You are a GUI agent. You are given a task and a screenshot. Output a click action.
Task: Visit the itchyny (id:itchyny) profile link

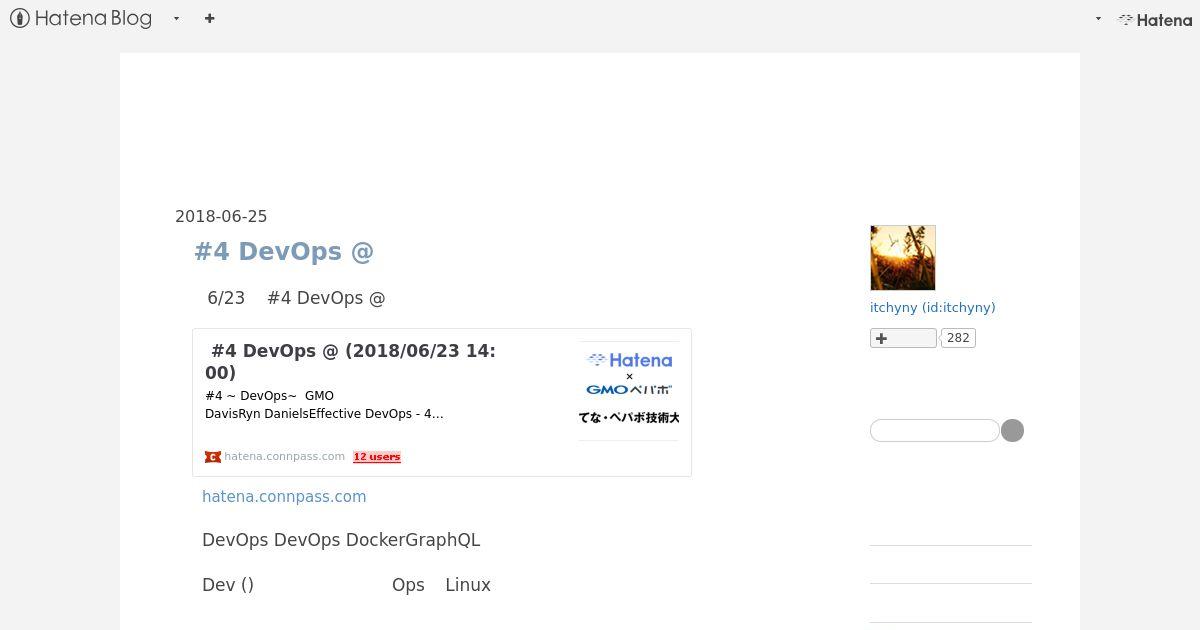[932, 307]
